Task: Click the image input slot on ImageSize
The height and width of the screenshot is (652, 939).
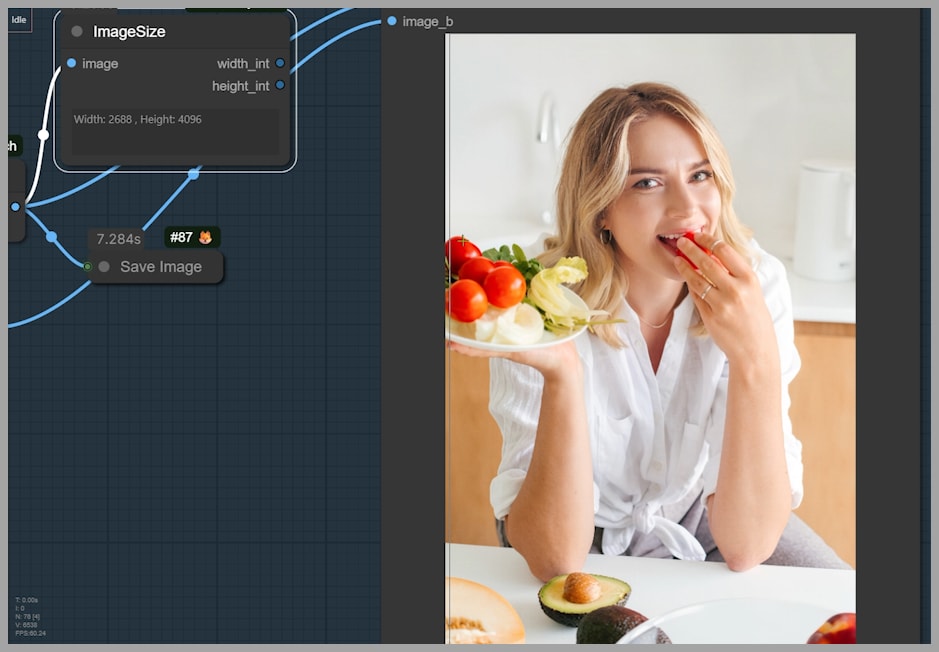Action: [x=71, y=63]
